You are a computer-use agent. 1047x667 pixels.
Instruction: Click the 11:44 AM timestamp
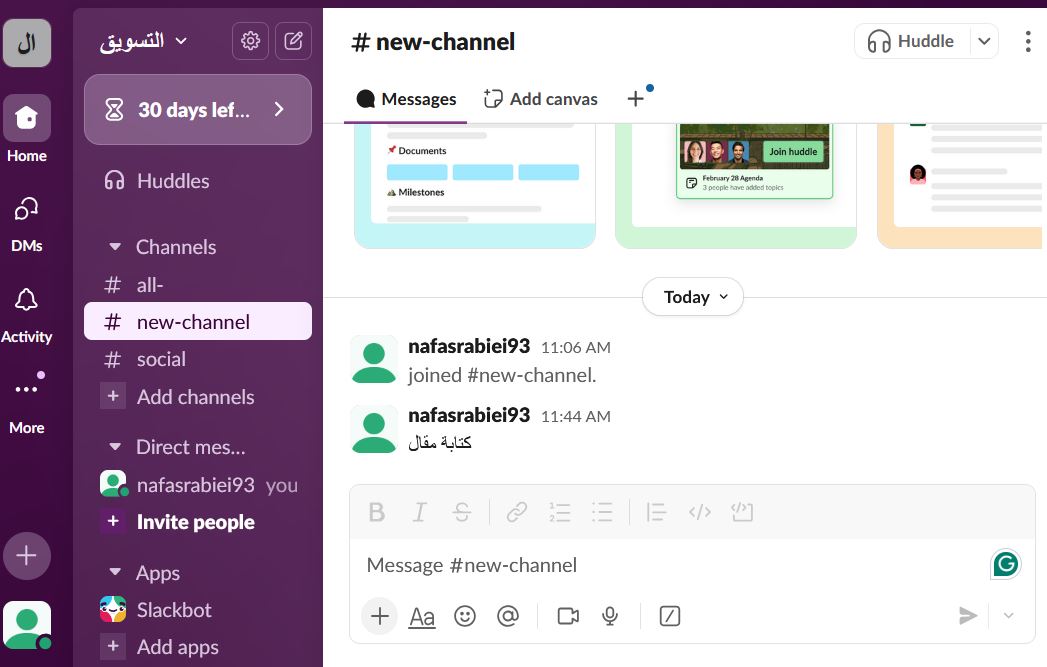[576, 416]
